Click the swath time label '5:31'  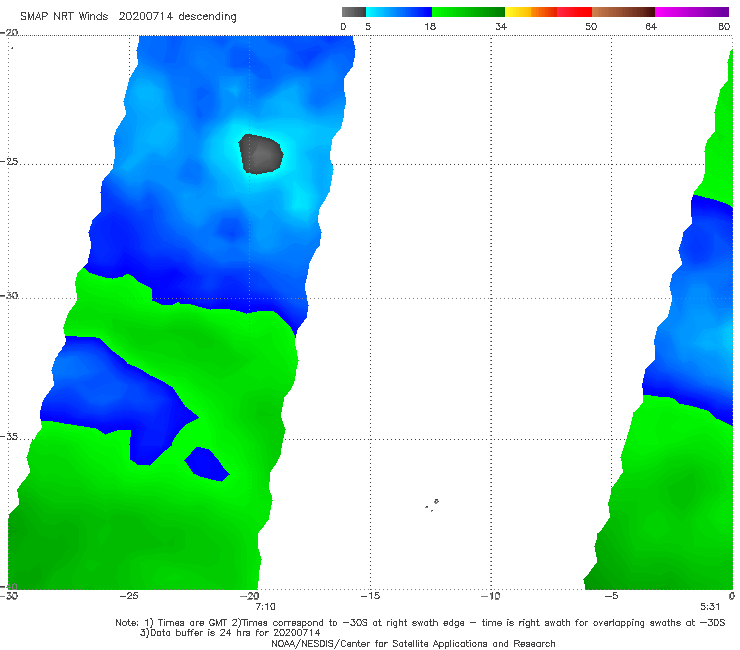[710, 607]
